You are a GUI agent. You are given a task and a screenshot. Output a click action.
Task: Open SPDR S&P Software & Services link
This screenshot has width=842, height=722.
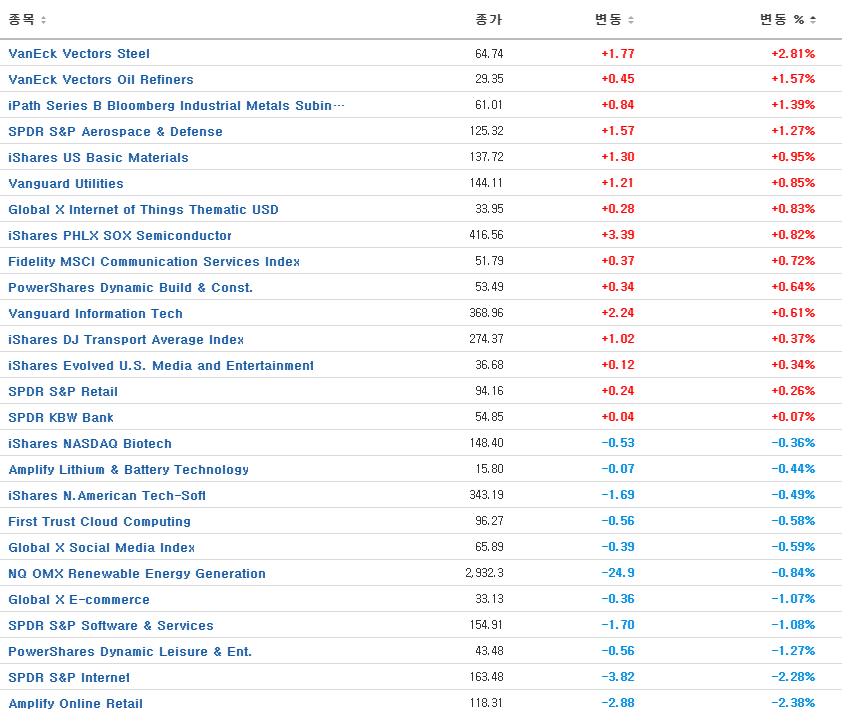click(111, 626)
